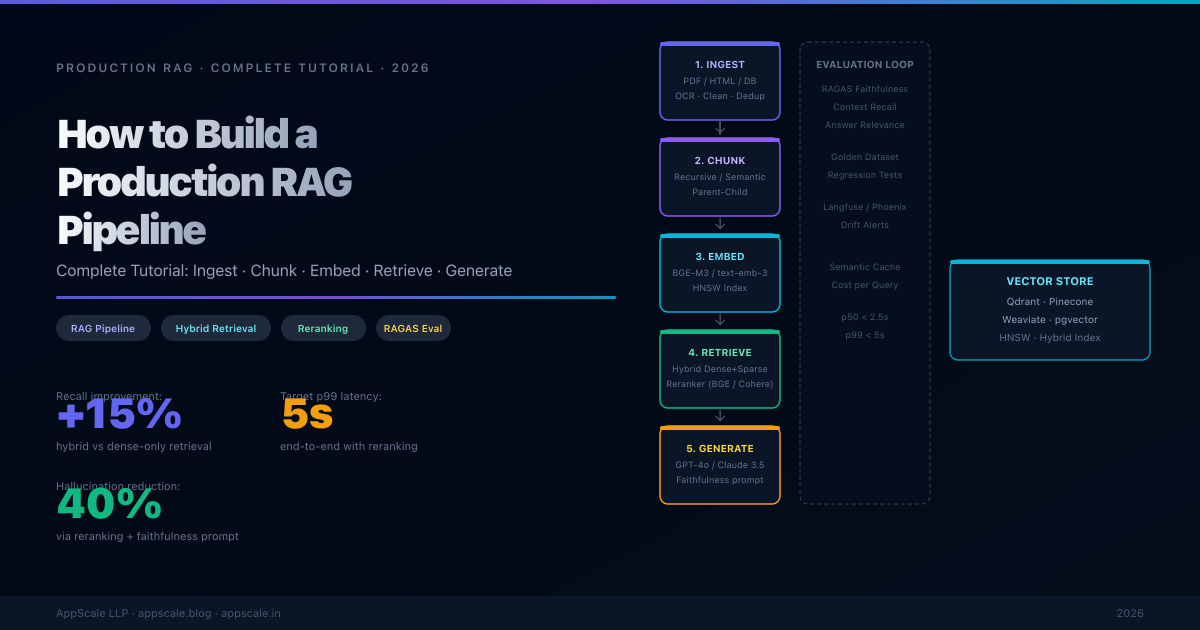Image resolution: width=1200 pixels, height=630 pixels.
Task: Click the arrow between Embed and Retrieve
Action: tap(720, 321)
